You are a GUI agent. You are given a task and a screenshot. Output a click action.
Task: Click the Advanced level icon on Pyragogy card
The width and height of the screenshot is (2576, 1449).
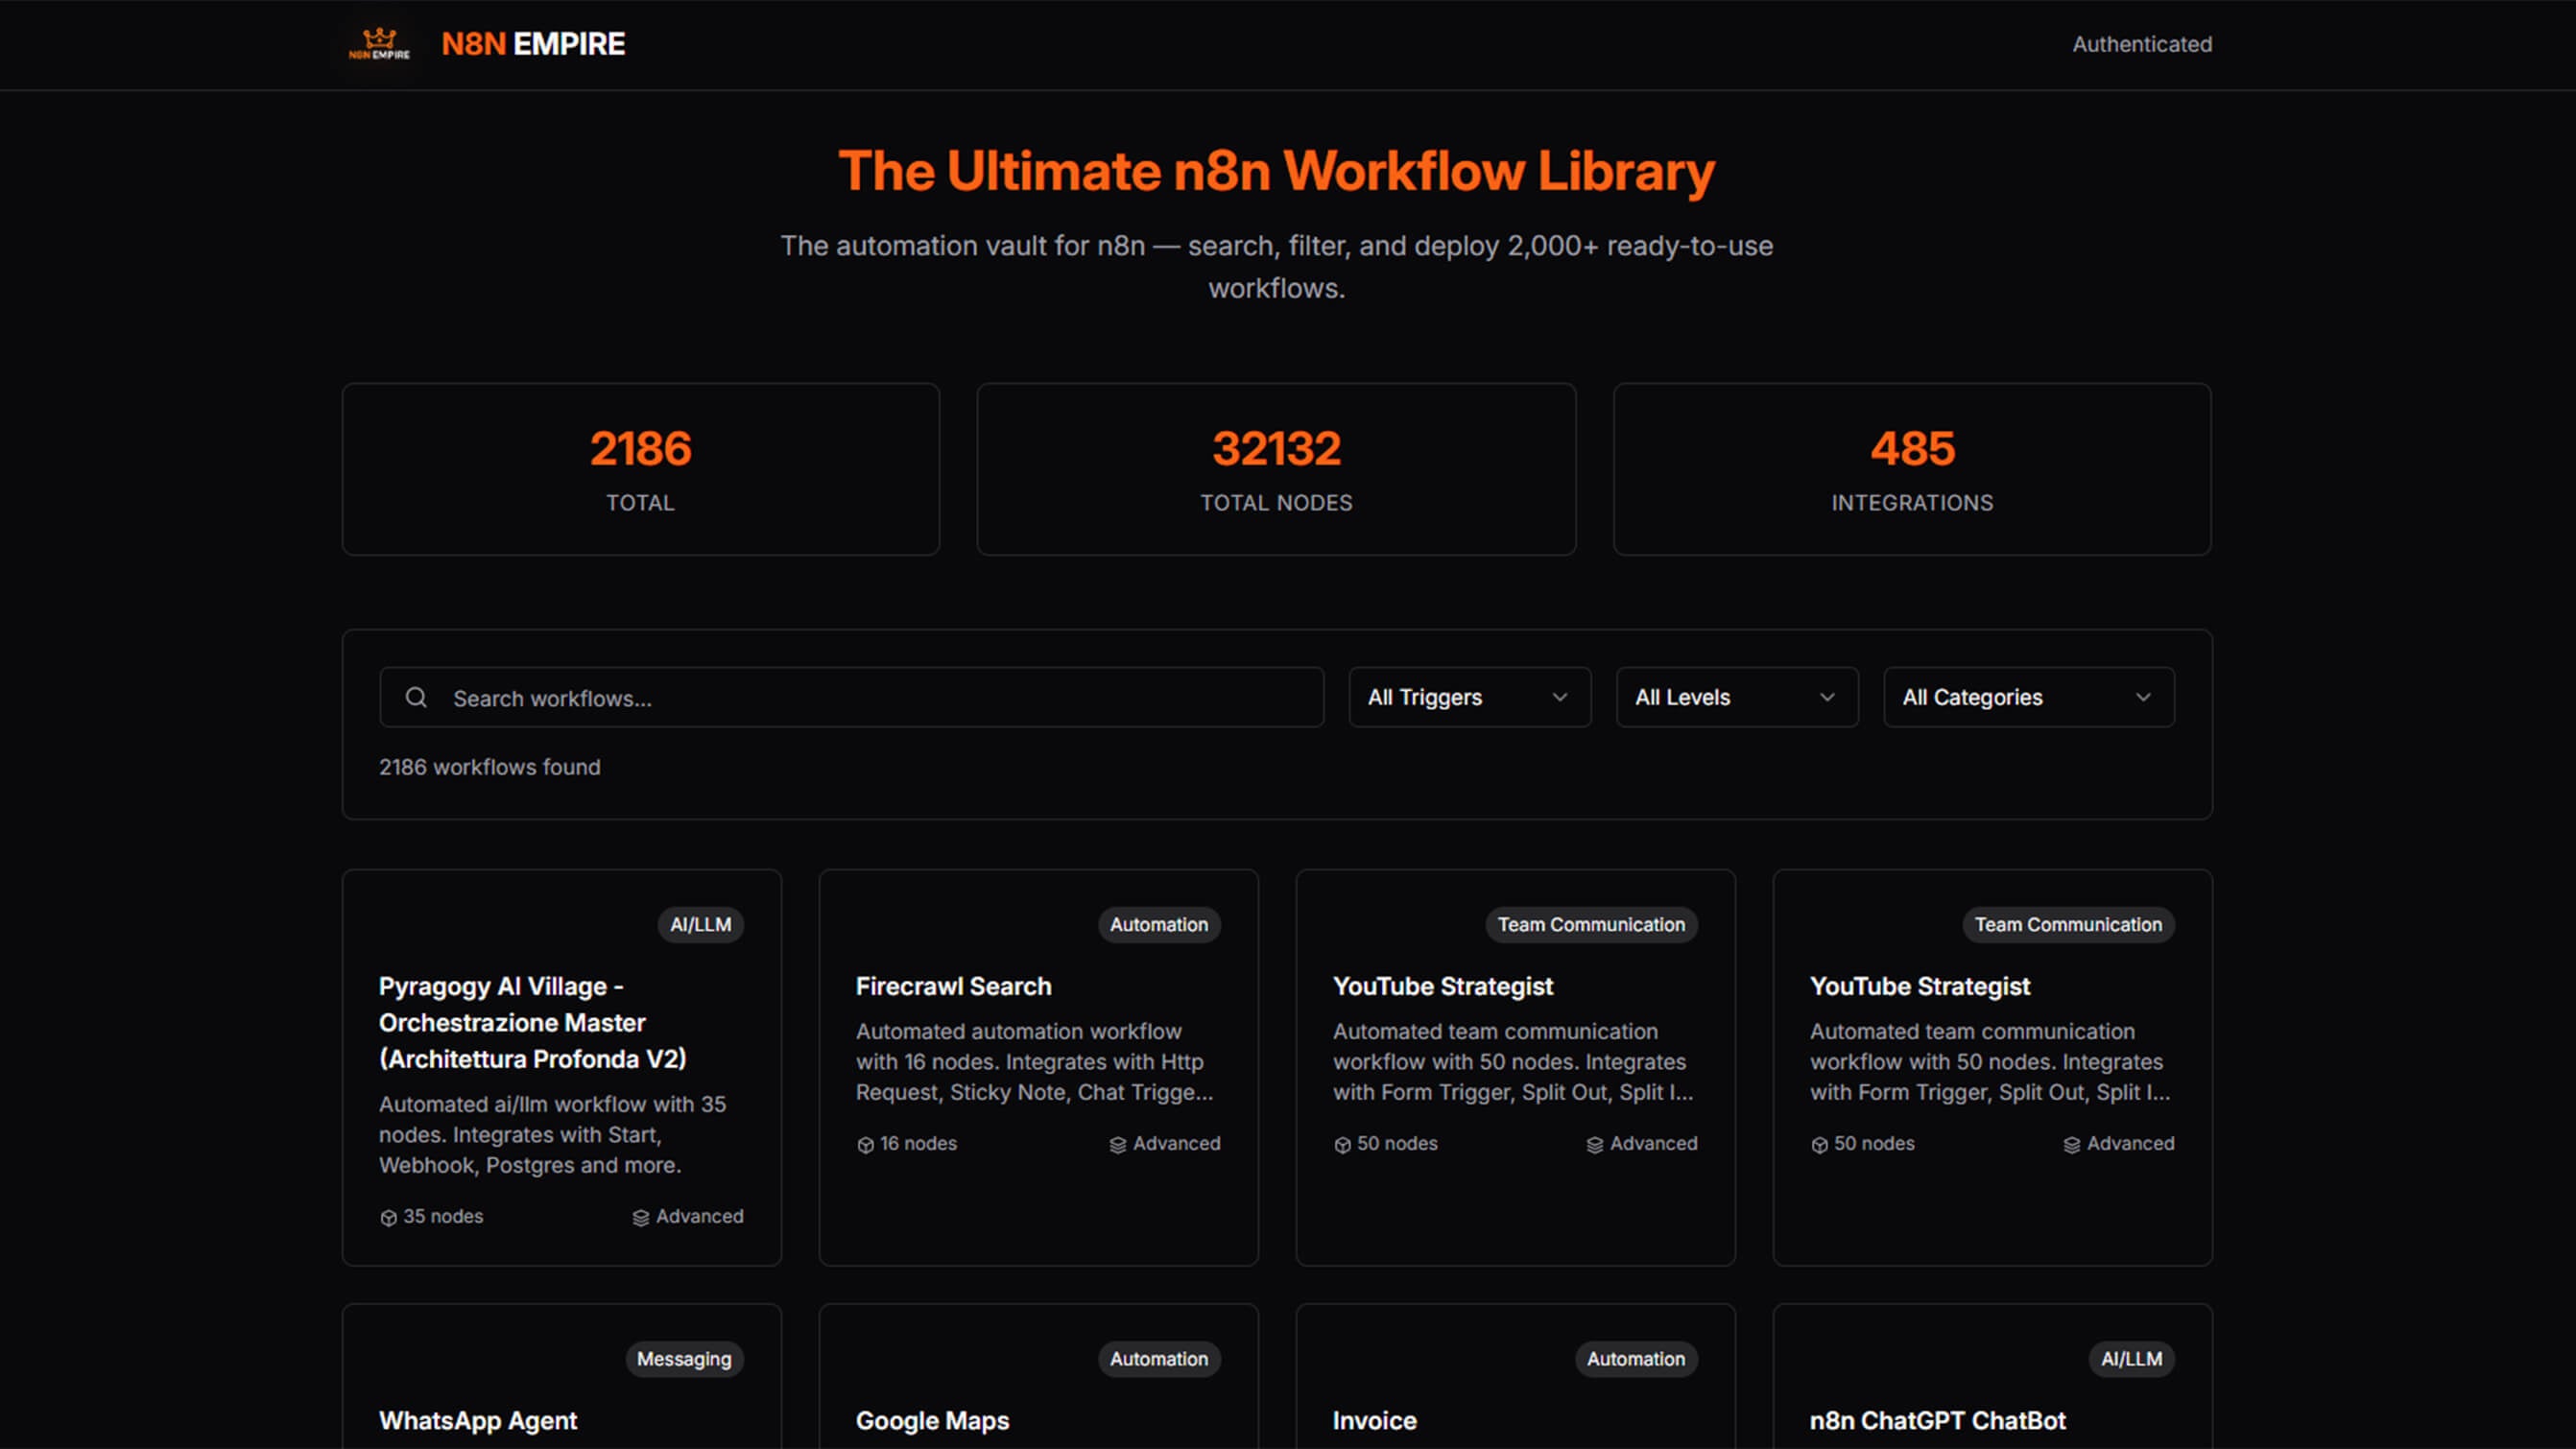point(641,1217)
